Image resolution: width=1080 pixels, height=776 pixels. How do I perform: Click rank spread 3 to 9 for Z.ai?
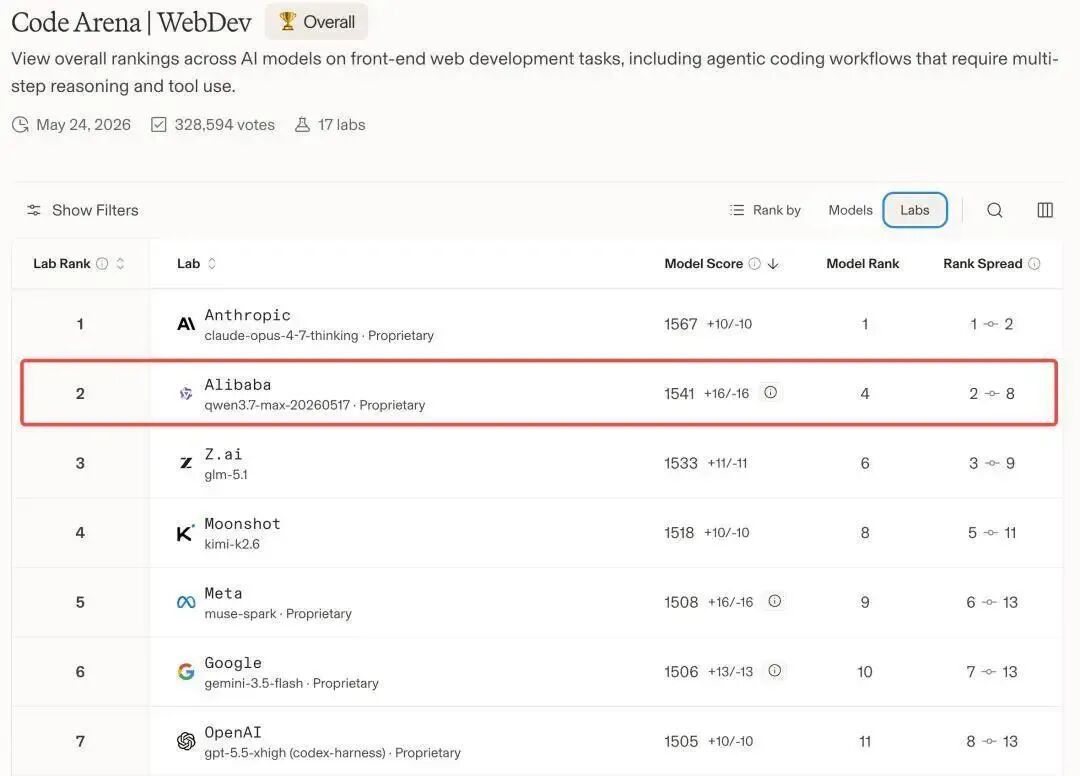(992, 463)
